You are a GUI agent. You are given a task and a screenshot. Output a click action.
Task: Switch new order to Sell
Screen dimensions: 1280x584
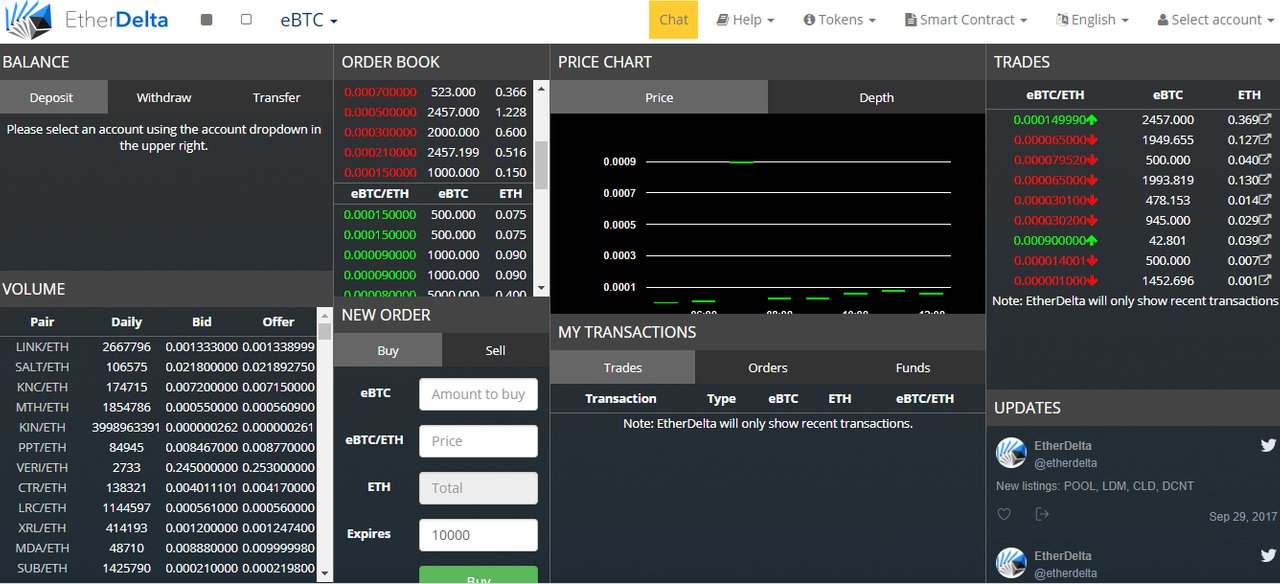click(495, 350)
